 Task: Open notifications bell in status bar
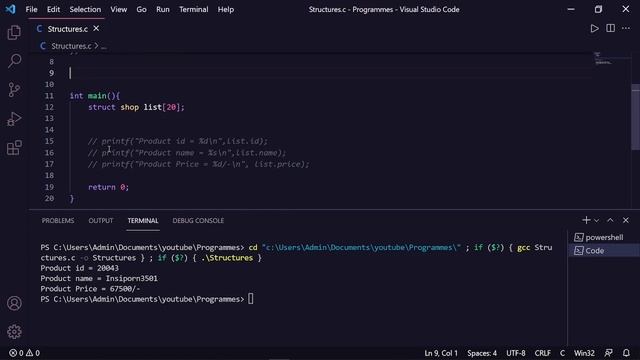[626, 353]
